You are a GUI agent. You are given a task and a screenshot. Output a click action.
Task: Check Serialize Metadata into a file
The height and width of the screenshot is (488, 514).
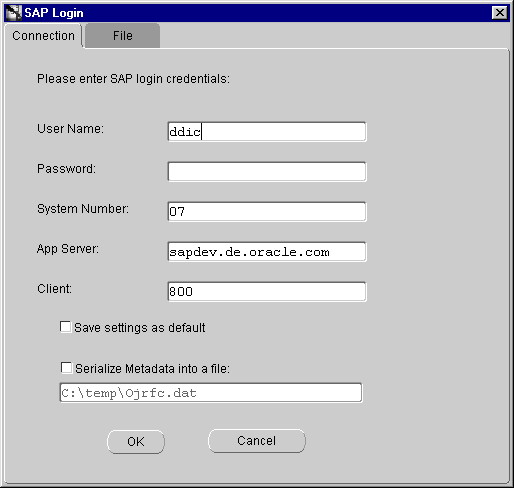[66, 368]
